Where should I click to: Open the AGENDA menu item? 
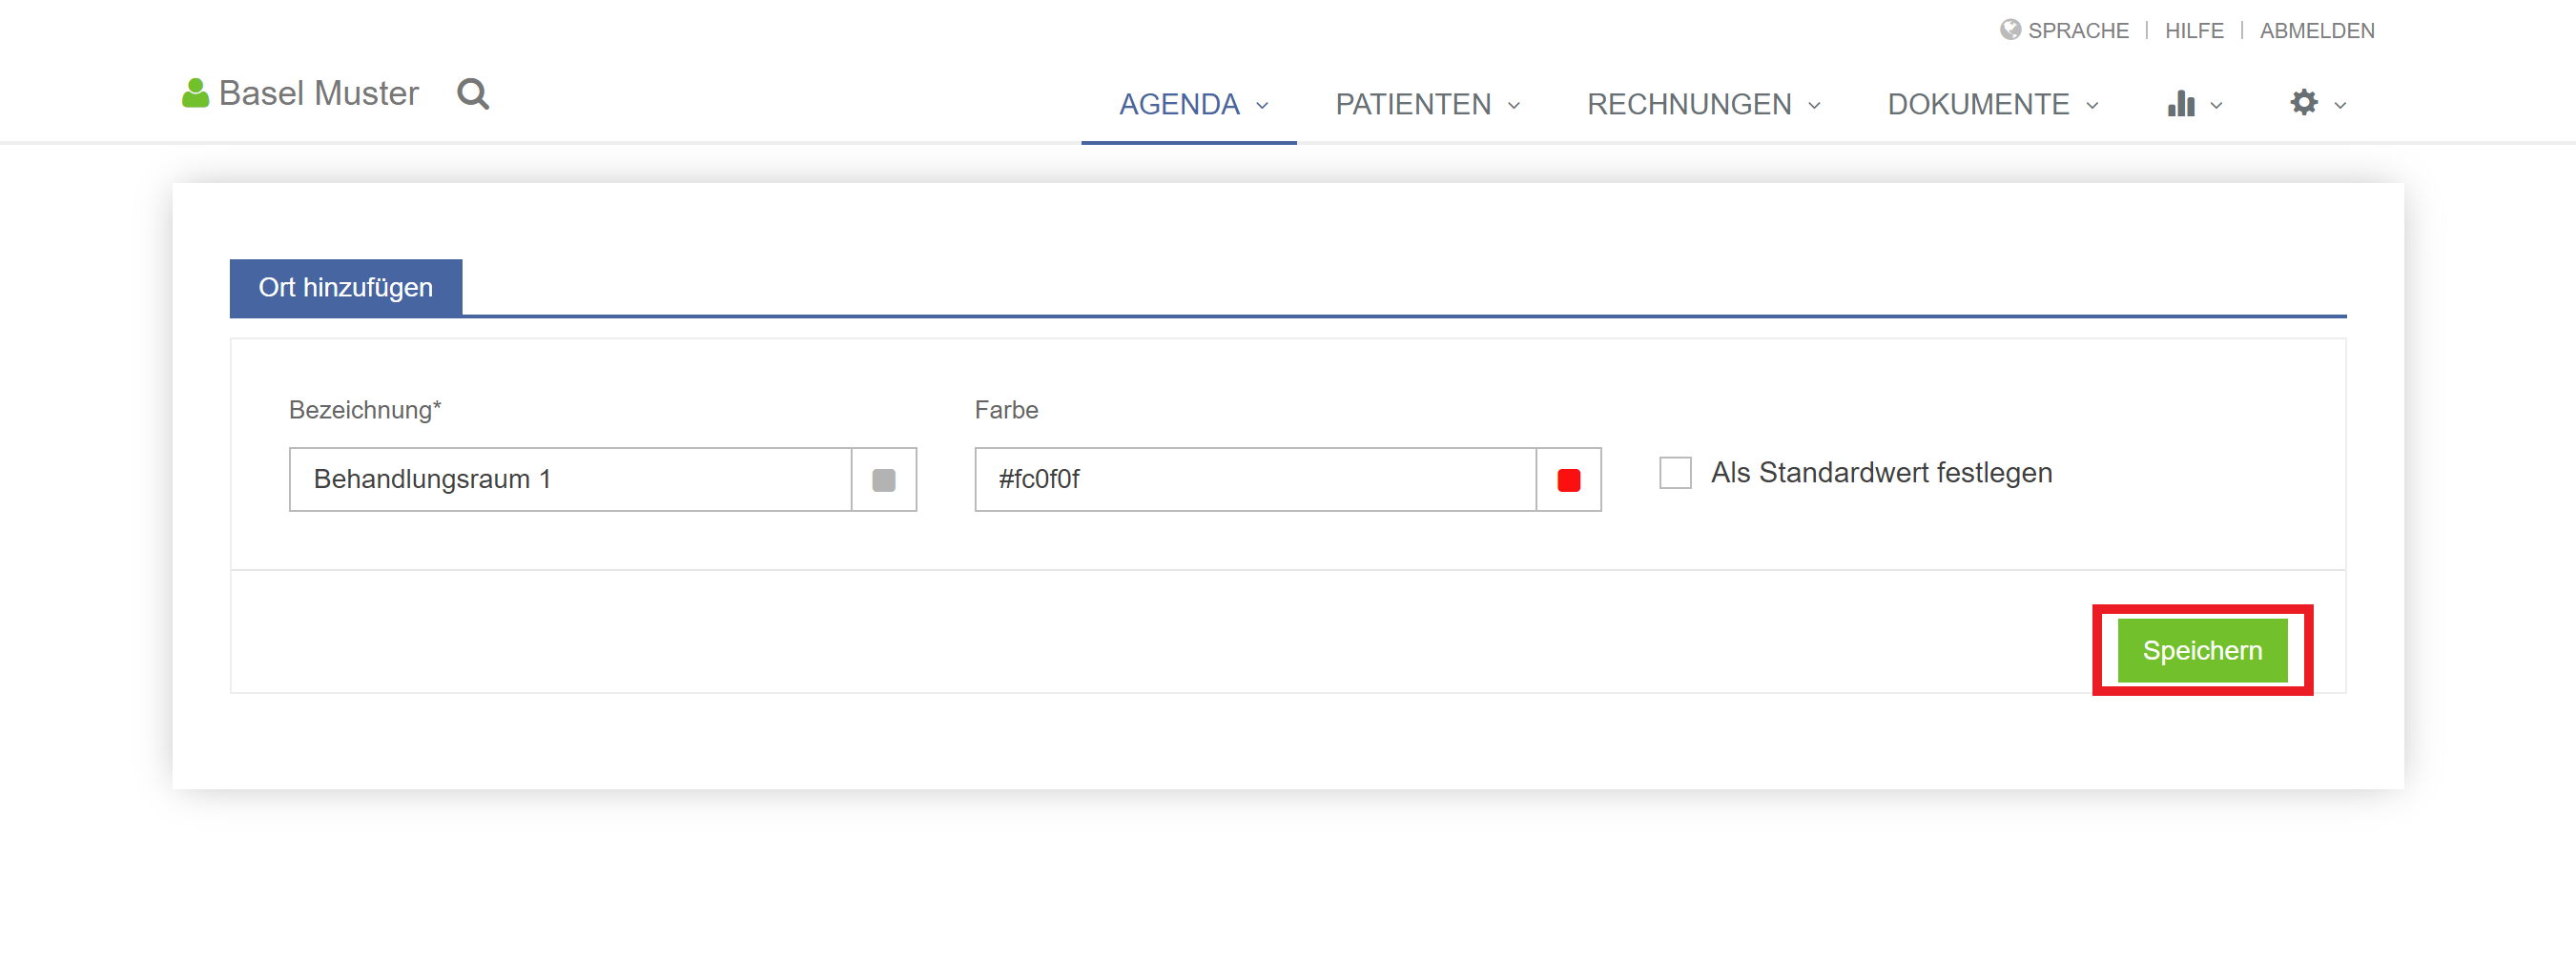tap(1179, 104)
